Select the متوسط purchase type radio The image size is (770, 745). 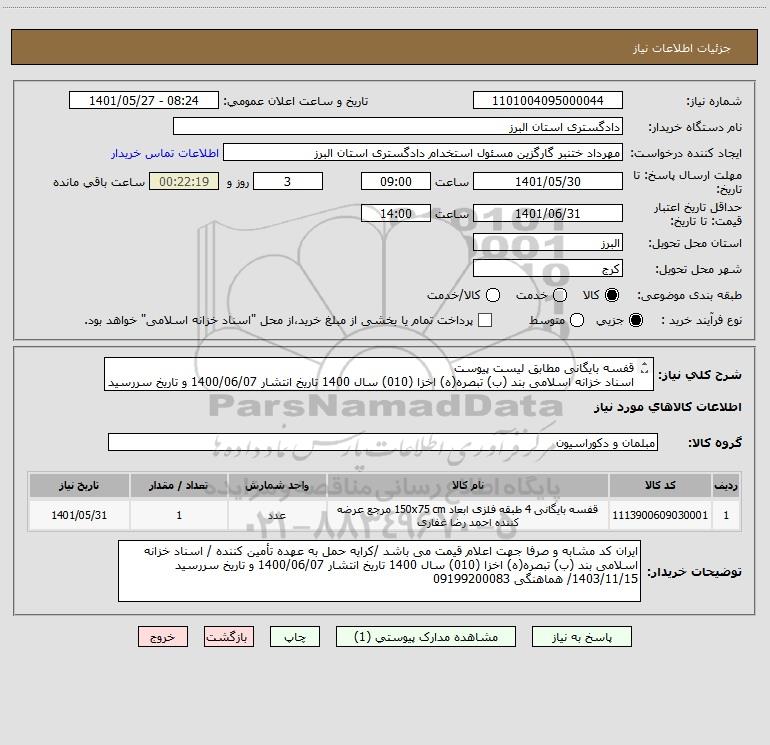pyautogui.click(x=577, y=320)
